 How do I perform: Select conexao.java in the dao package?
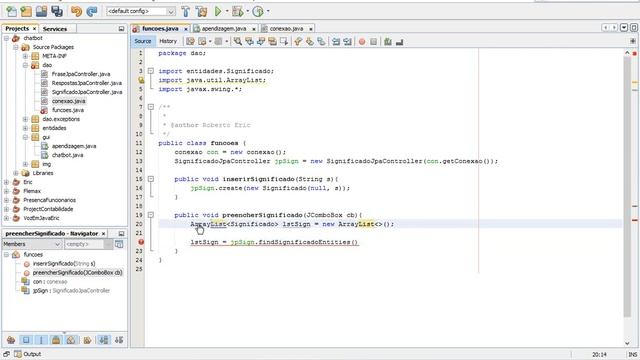click(68, 101)
